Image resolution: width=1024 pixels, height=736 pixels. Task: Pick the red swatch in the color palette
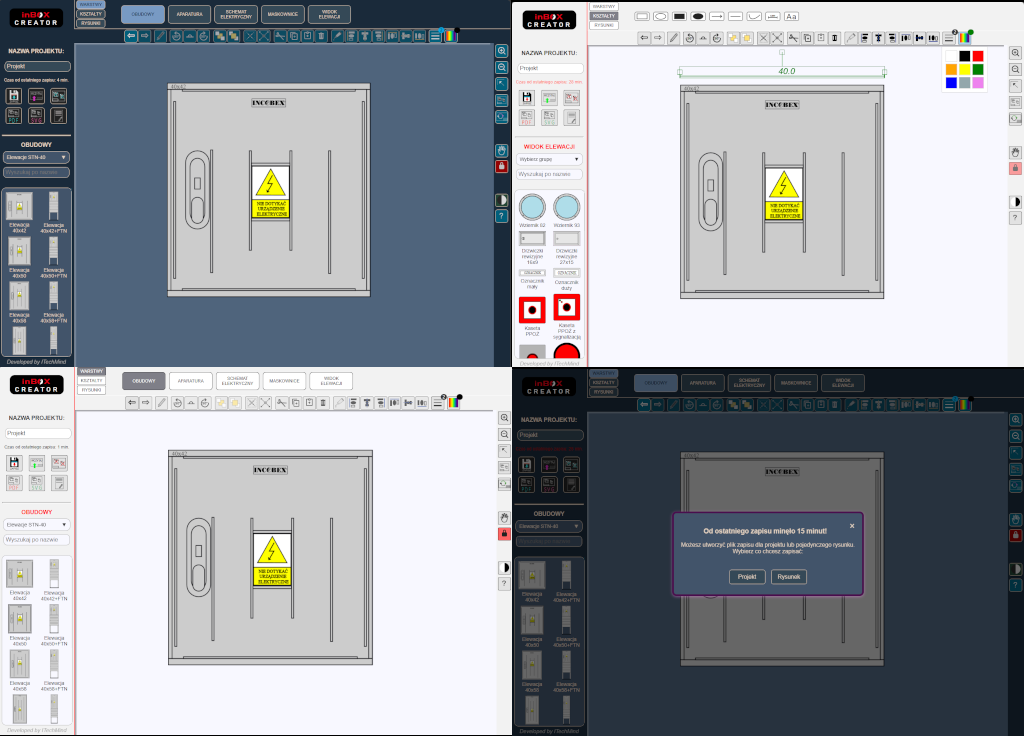[x=978, y=56]
